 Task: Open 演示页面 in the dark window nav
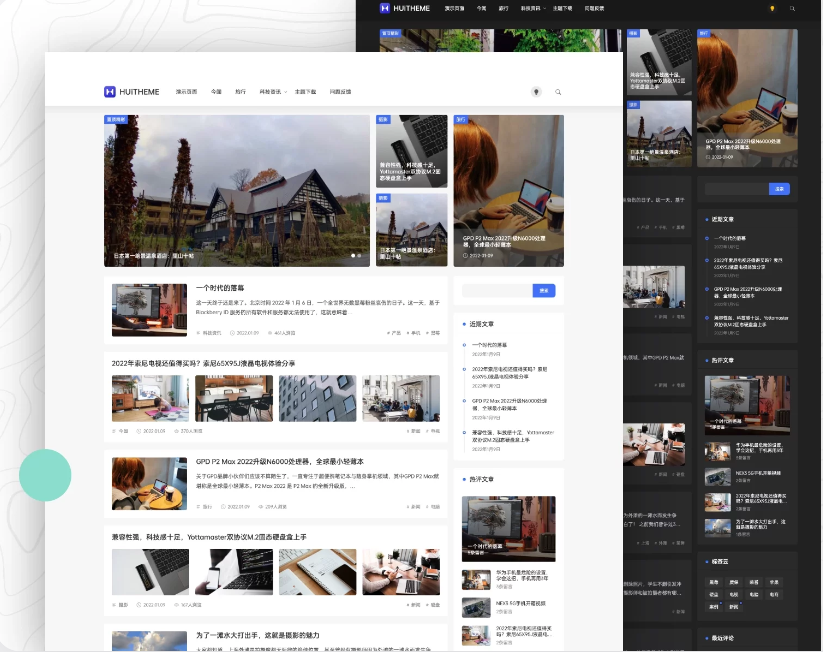point(455,8)
